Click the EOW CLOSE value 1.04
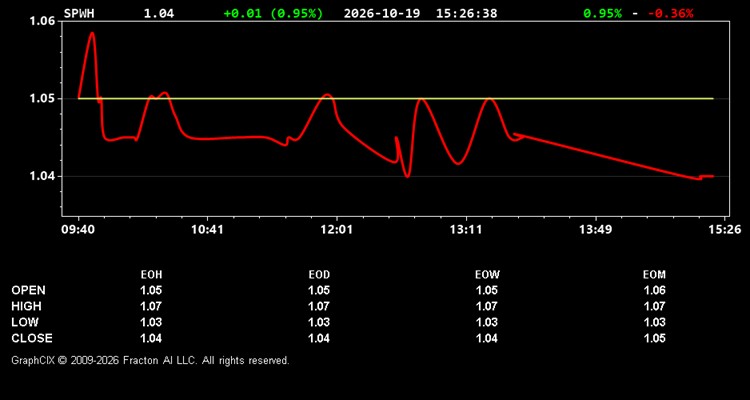750x400 pixels. (x=487, y=338)
